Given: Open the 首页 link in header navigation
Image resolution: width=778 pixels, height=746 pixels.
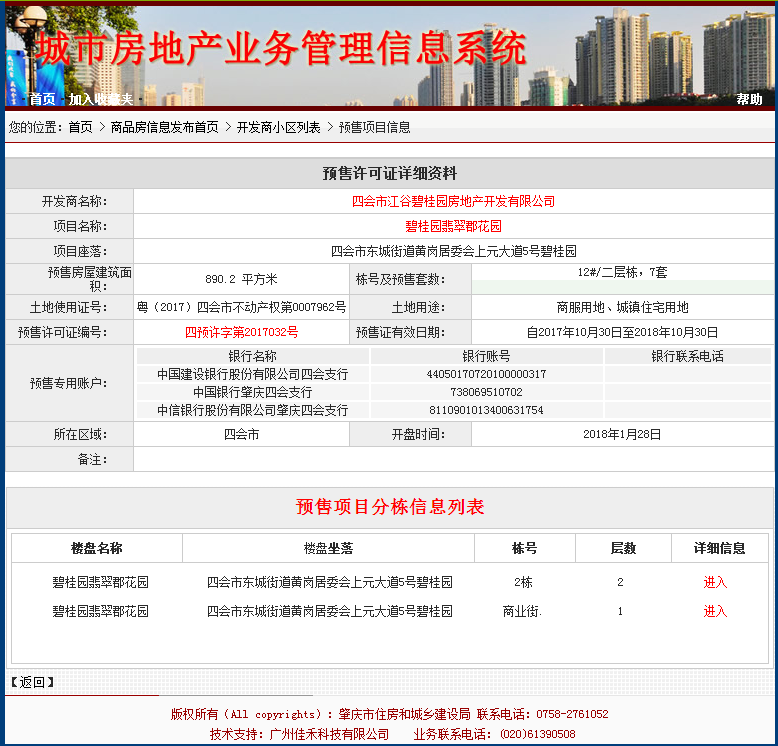Looking at the screenshot, I should click(x=42, y=99).
